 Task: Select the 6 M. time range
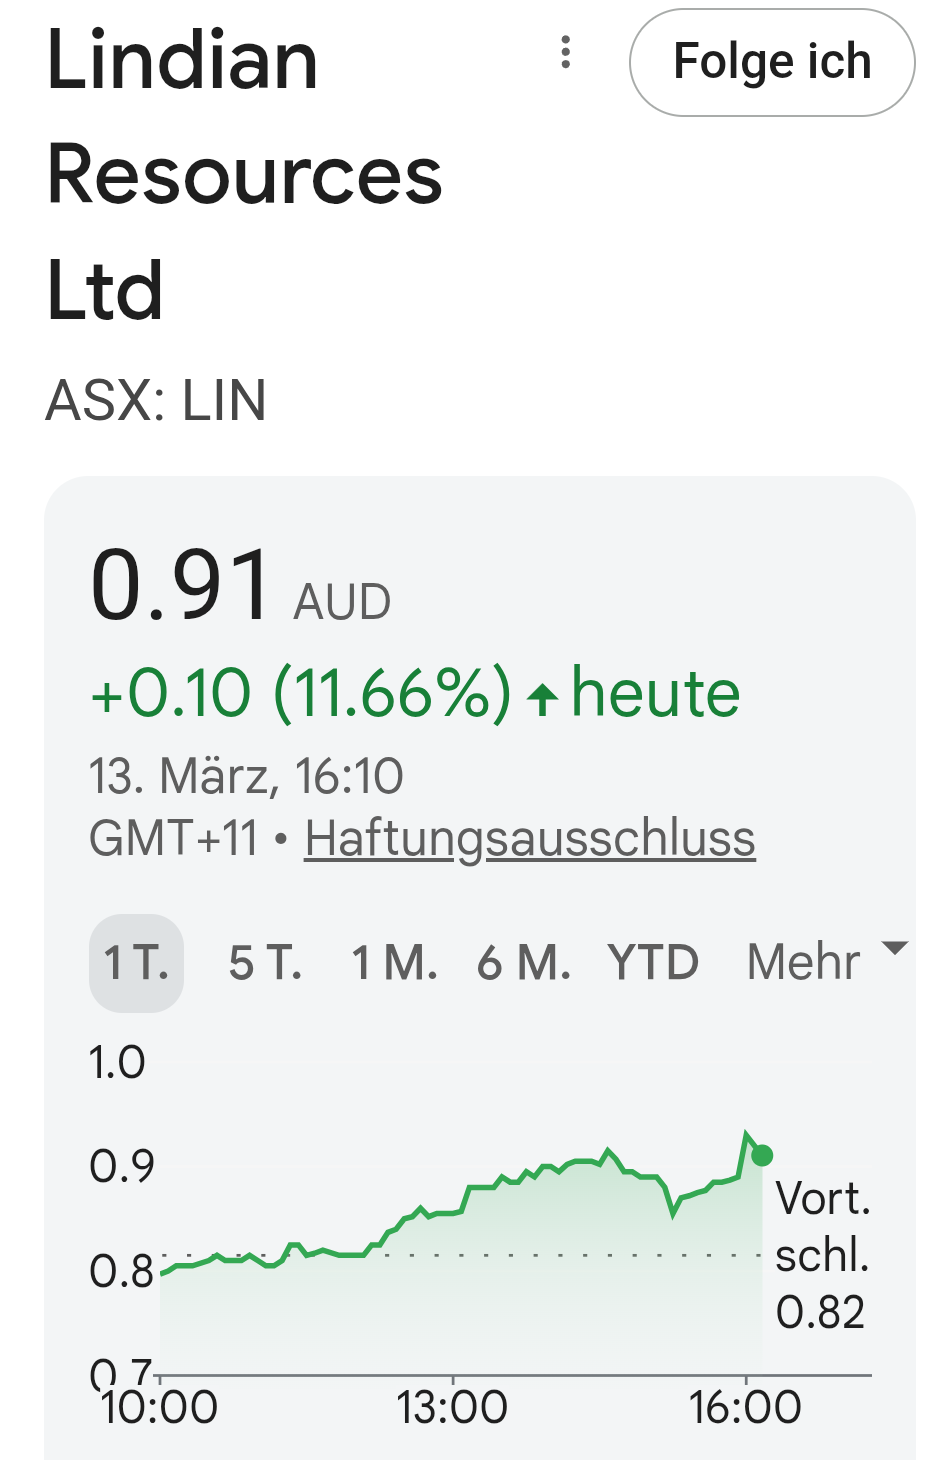523,963
